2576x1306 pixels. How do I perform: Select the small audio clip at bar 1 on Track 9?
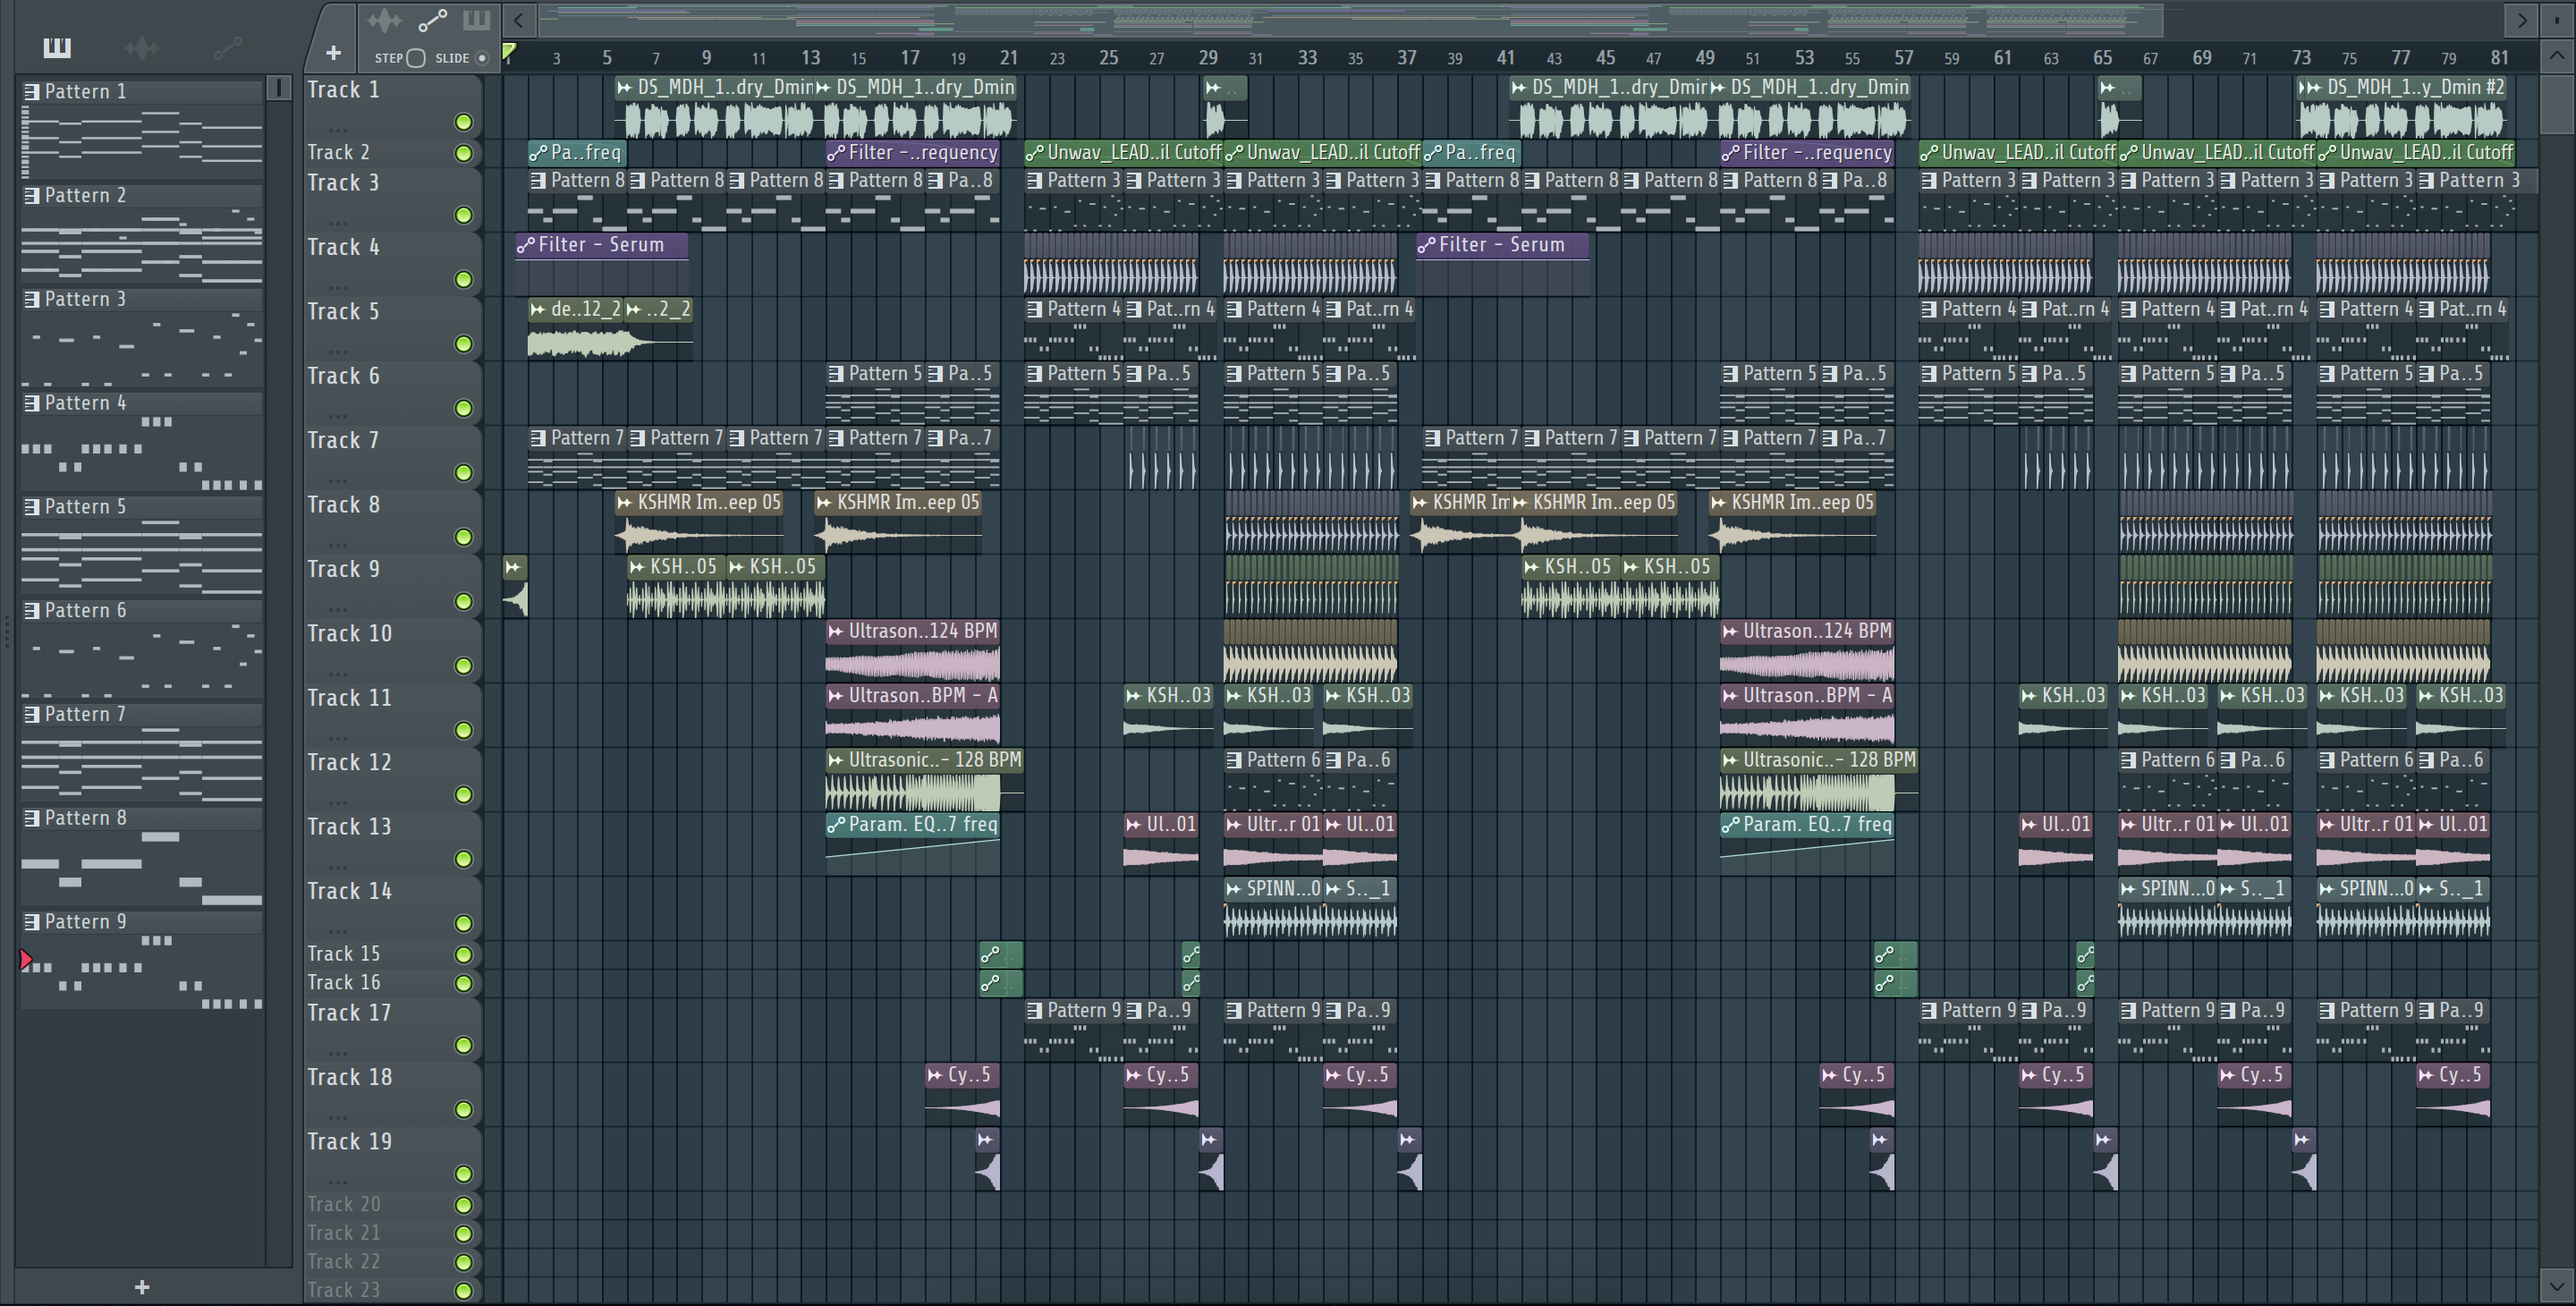515,587
